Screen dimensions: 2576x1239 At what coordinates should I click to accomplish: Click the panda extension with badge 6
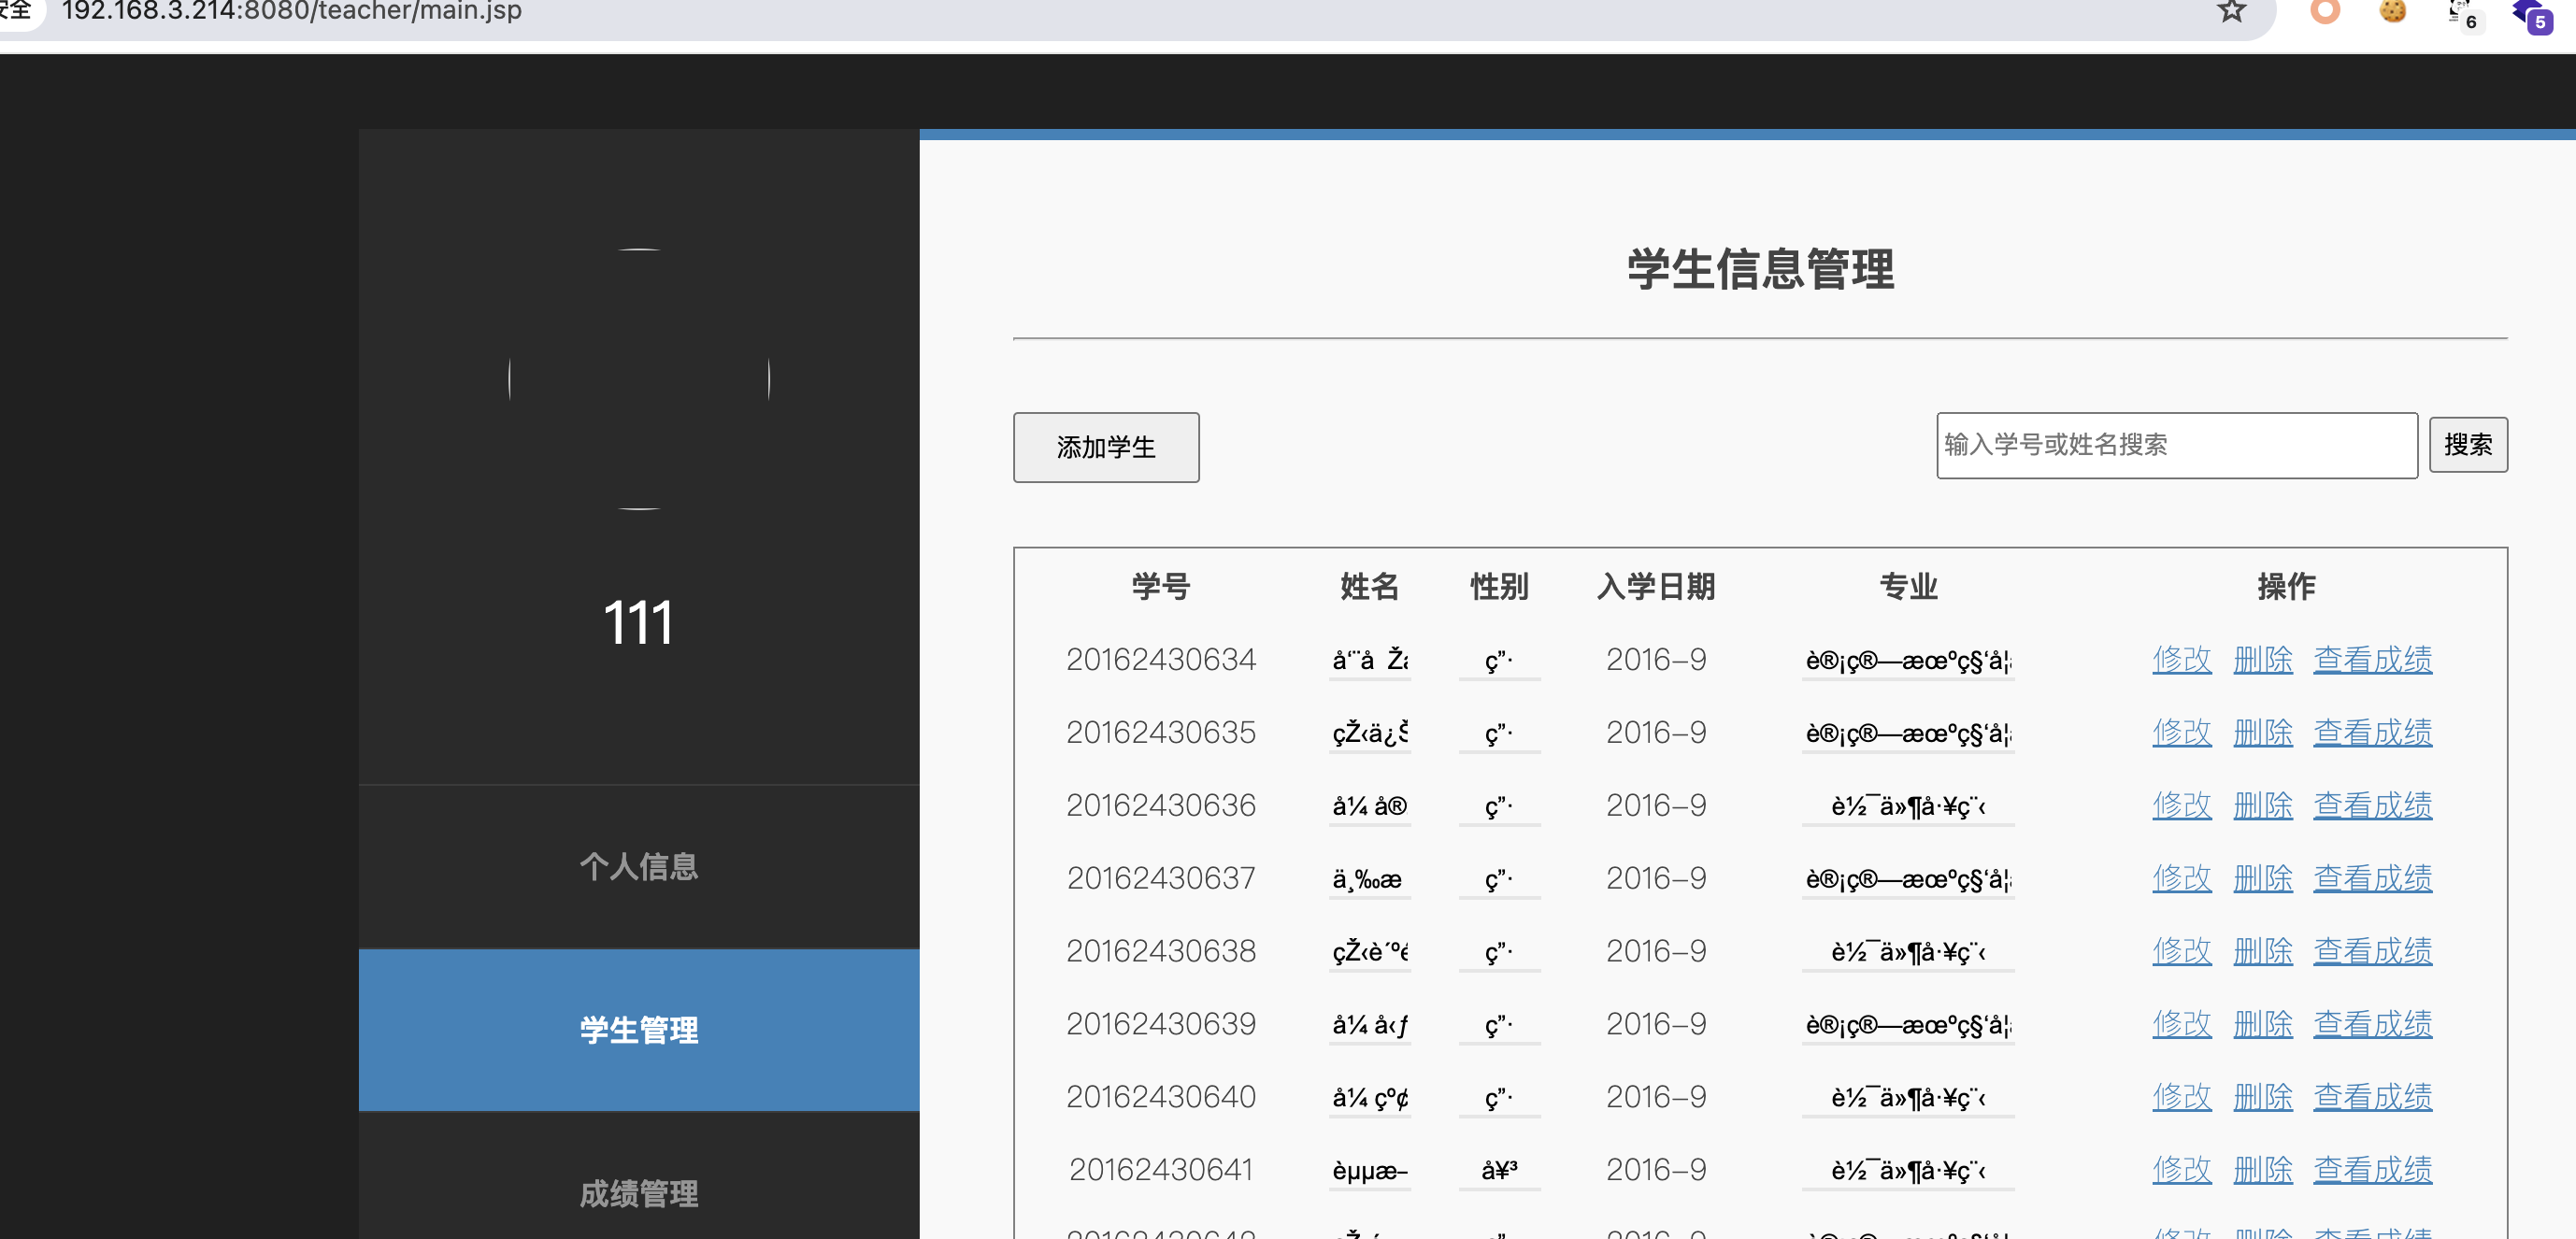click(x=2460, y=13)
